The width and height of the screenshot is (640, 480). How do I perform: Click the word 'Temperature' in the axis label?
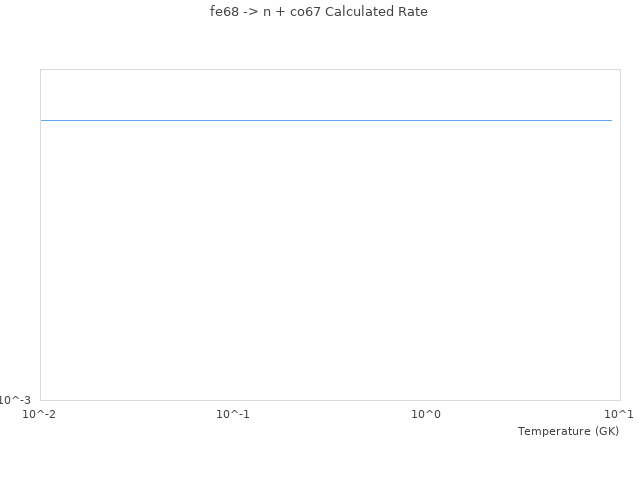pos(554,431)
